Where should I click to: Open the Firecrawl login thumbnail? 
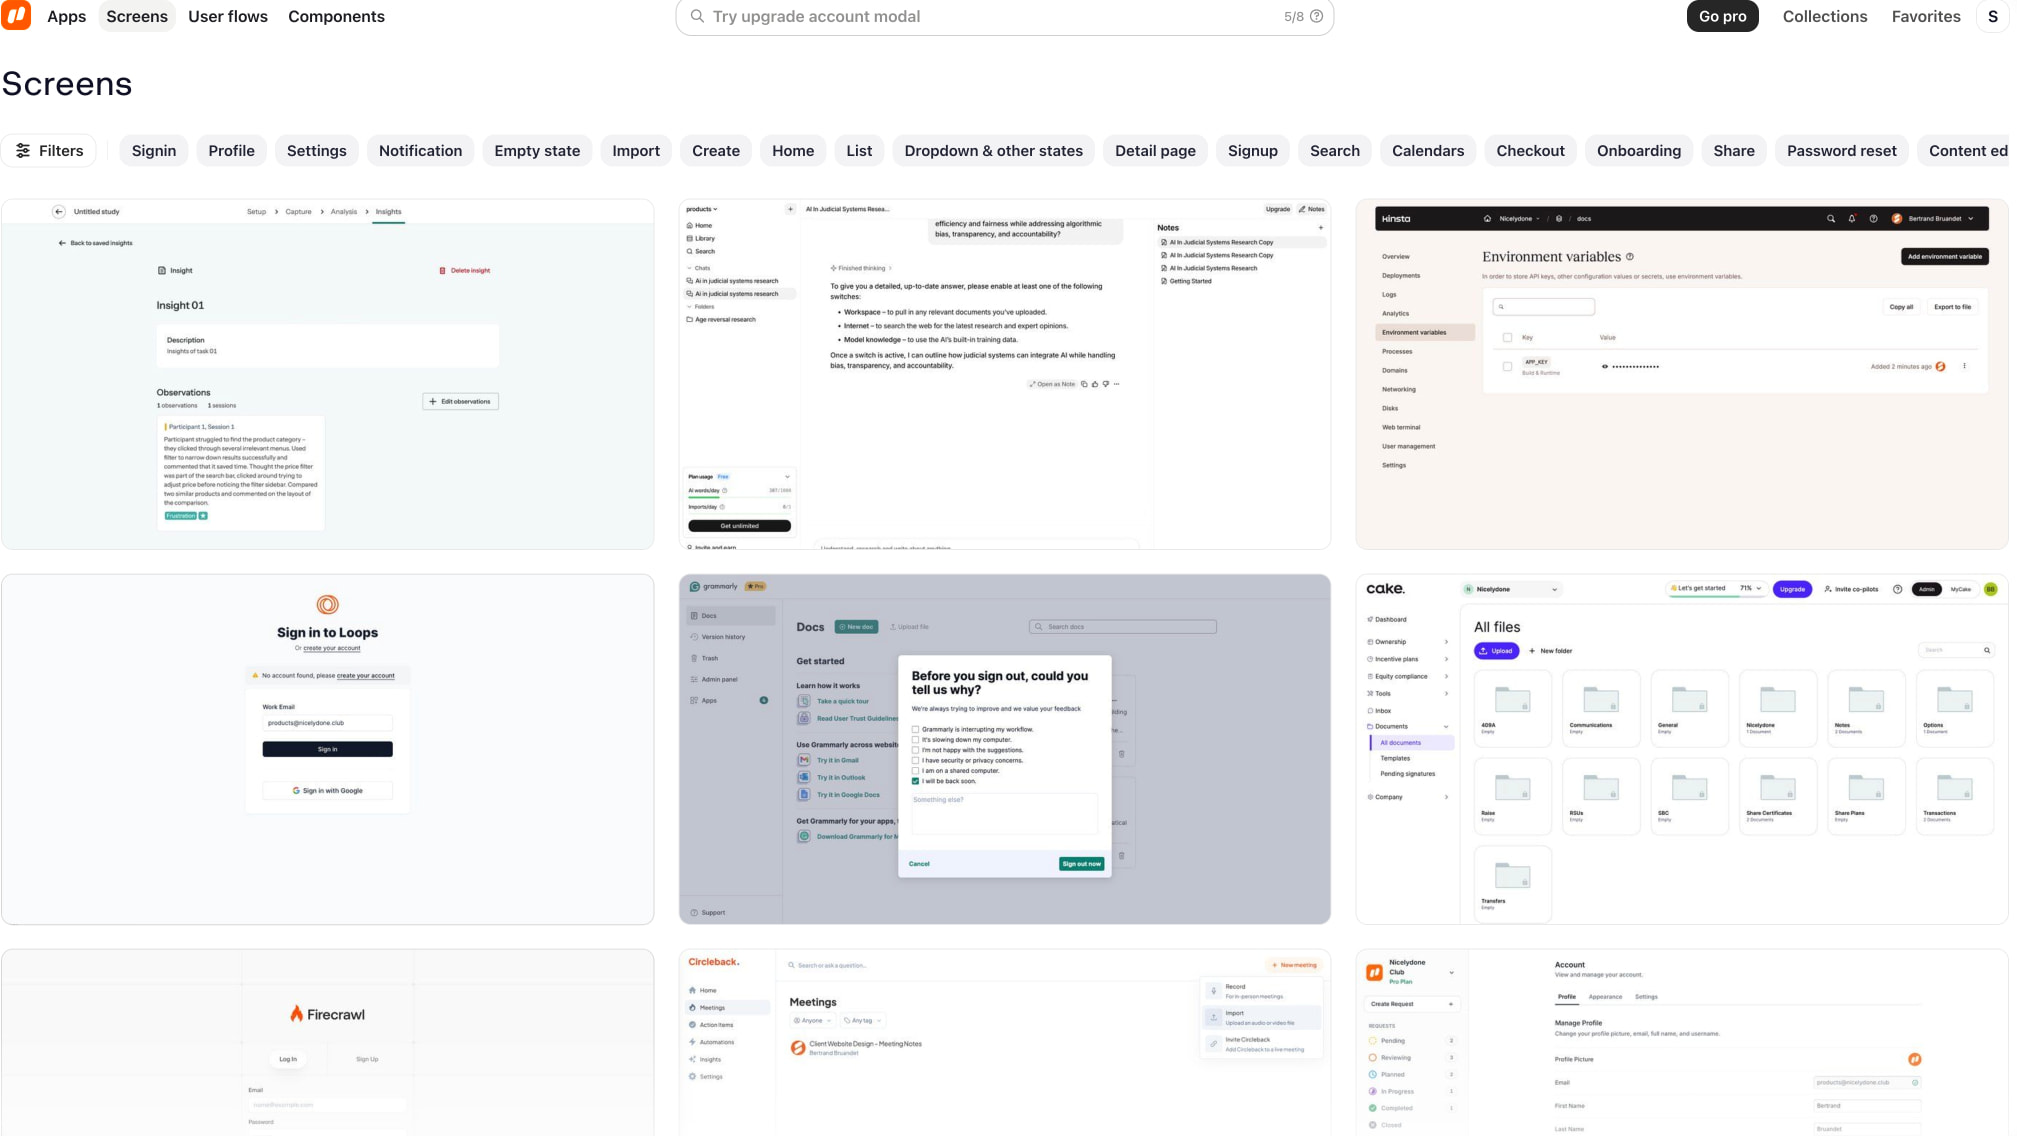[328, 1042]
